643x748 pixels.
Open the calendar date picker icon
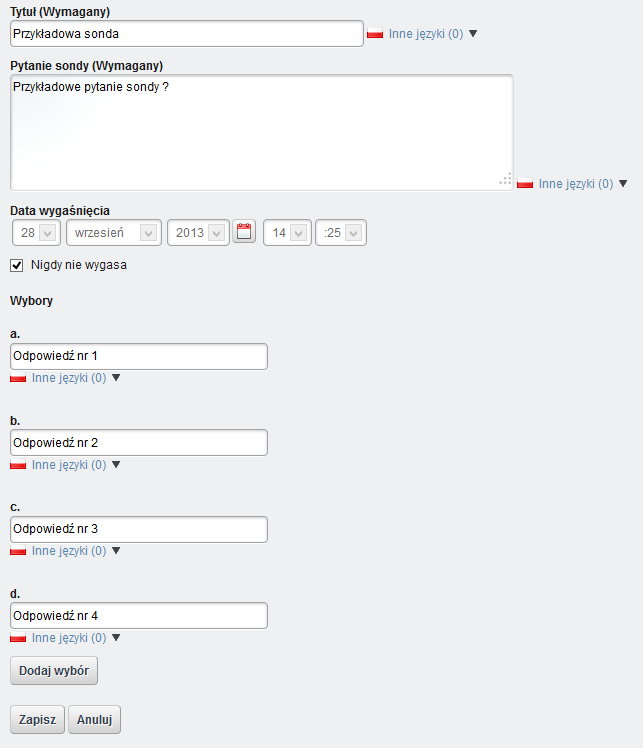click(x=244, y=232)
